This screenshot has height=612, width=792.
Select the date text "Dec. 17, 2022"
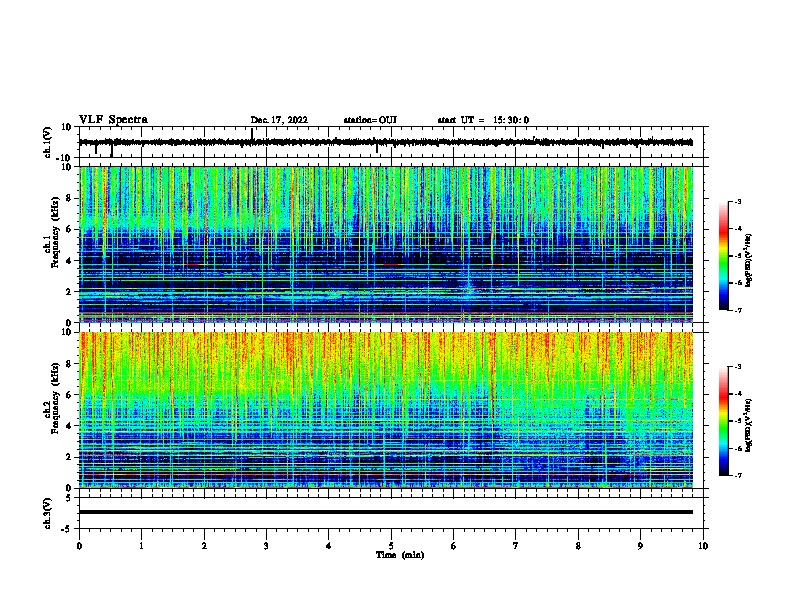click(279, 120)
